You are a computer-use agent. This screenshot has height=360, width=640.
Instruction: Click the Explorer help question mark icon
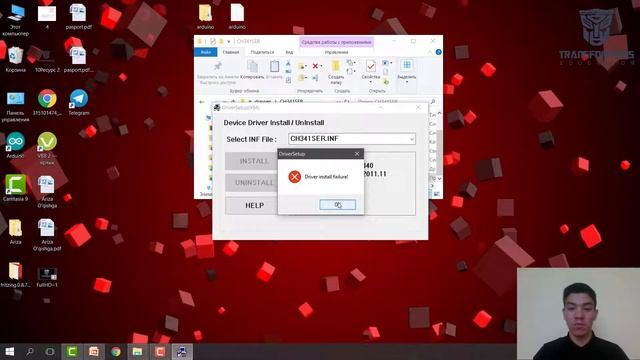(x=438, y=52)
